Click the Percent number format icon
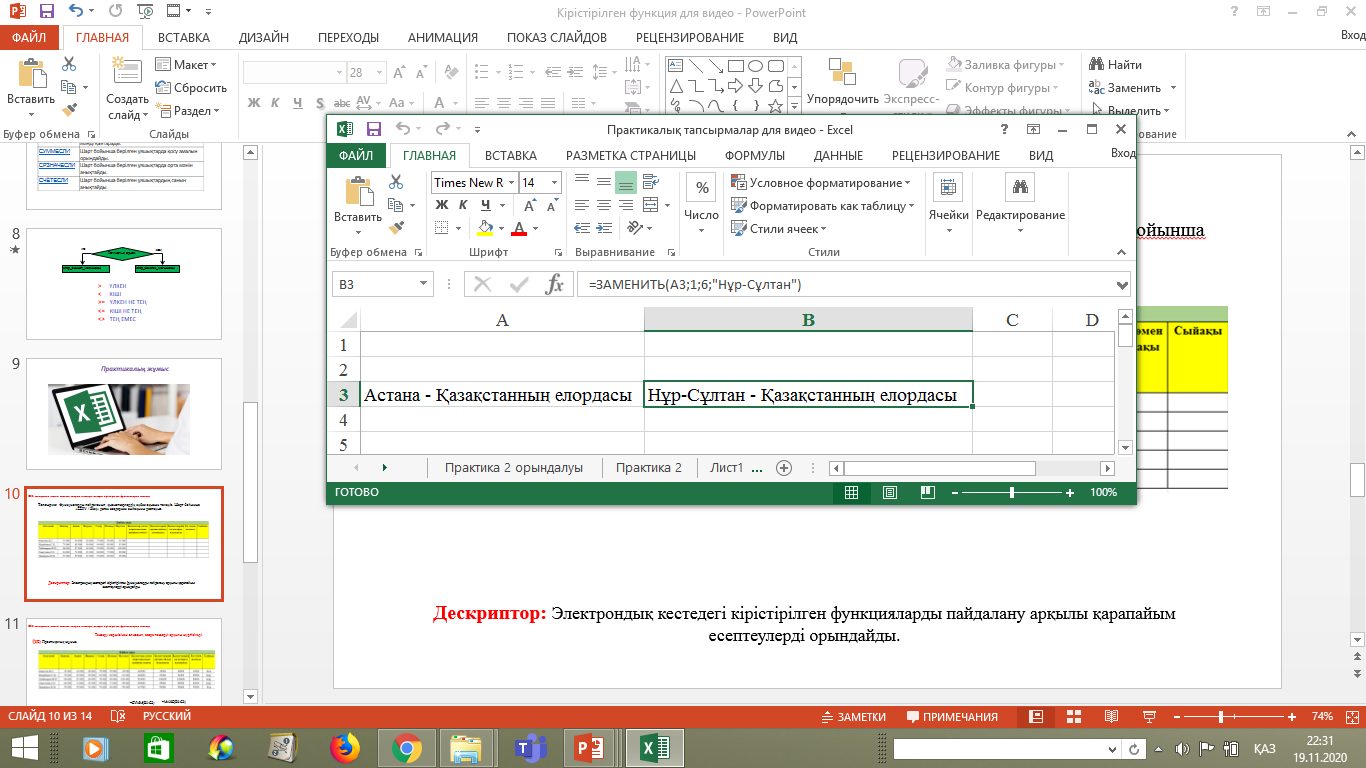The image size is (1366, 768). point(702,189)
